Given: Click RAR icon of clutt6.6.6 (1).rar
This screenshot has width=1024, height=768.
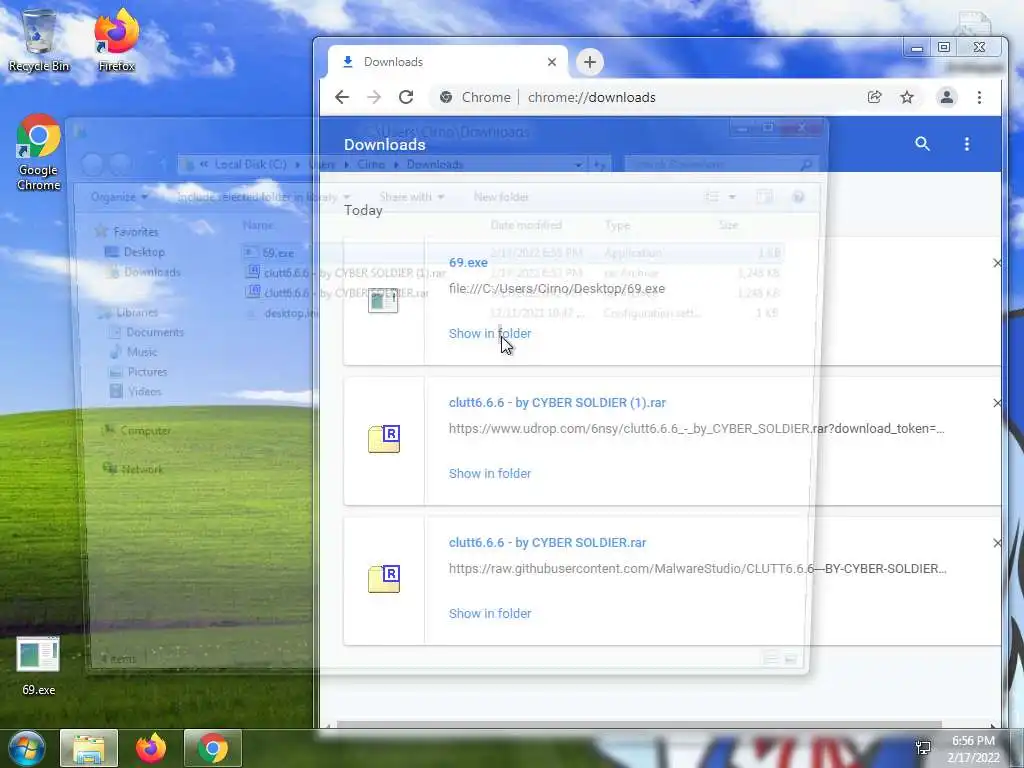Looking at the screenshot, I should pyautogui.click(x=384, y=439).
